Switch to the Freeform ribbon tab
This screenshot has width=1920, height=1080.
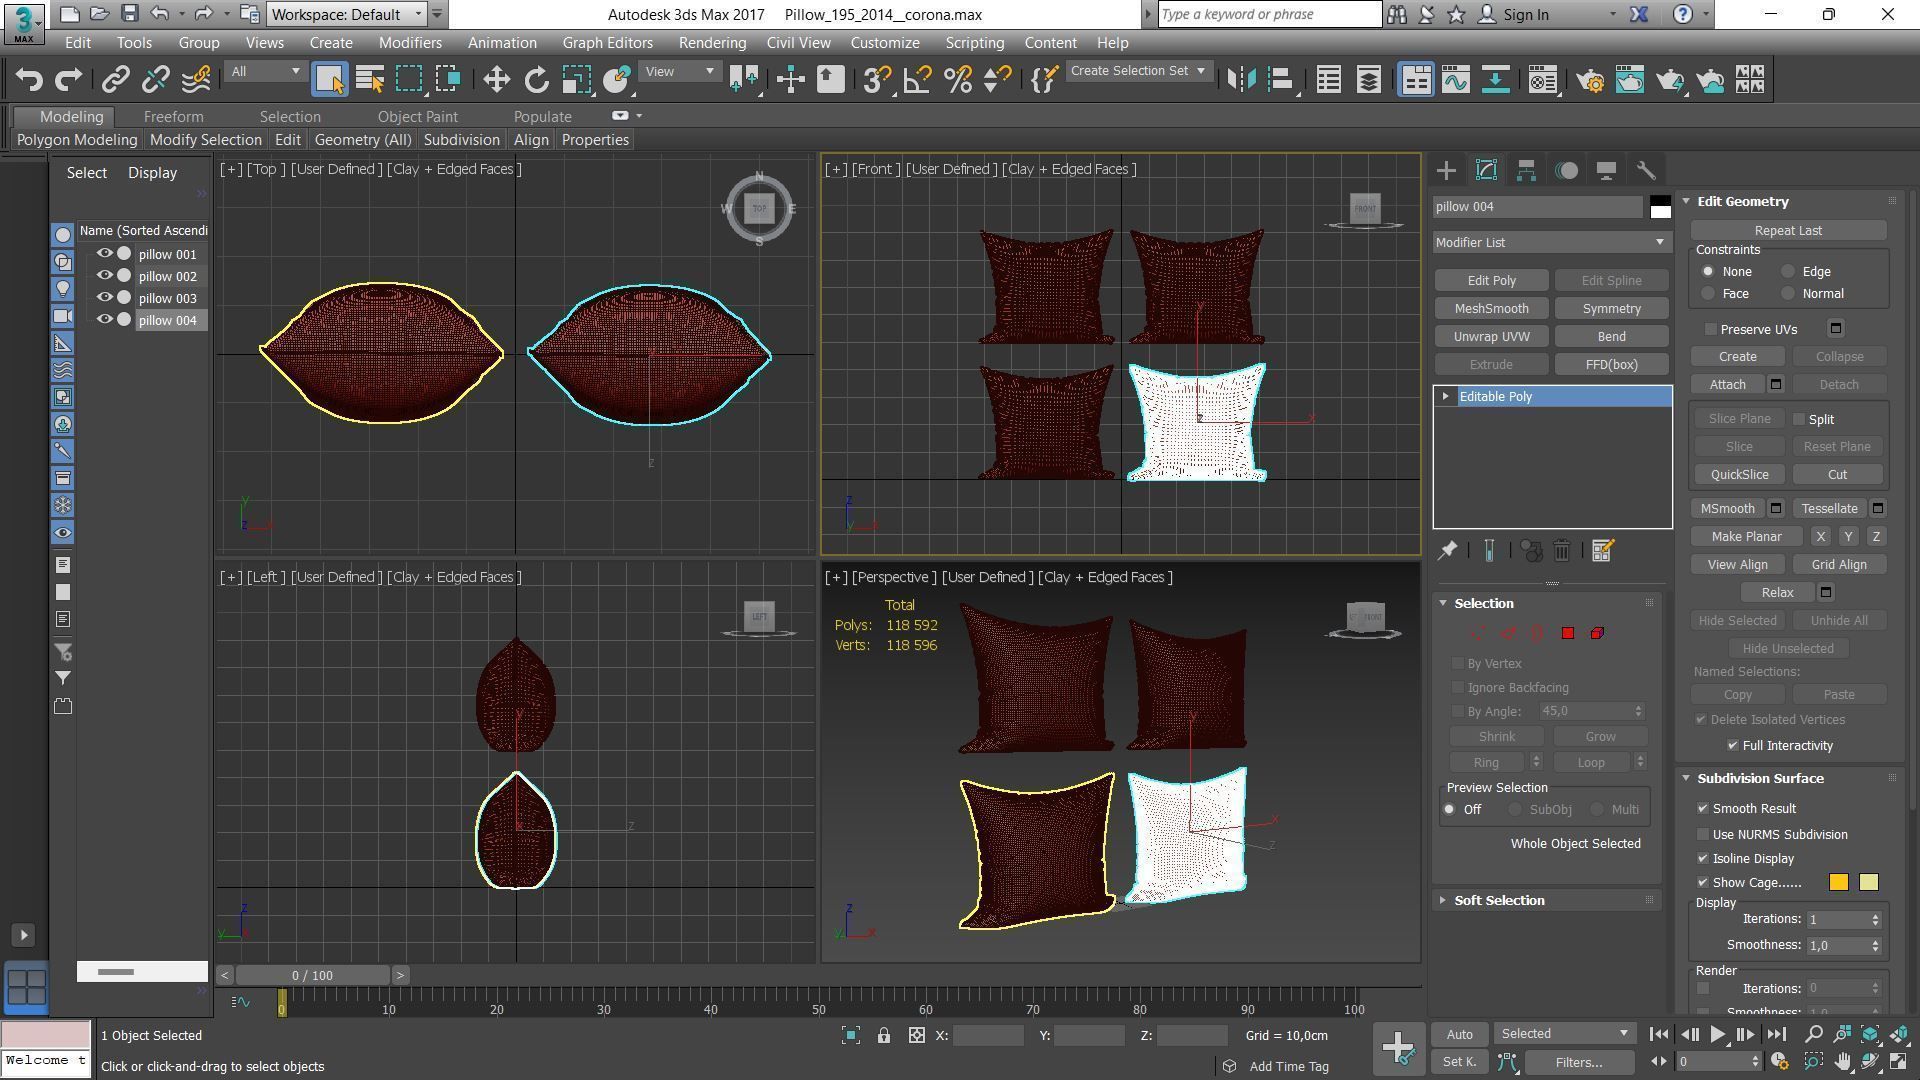pyautogui.click(x=173, y=117)
